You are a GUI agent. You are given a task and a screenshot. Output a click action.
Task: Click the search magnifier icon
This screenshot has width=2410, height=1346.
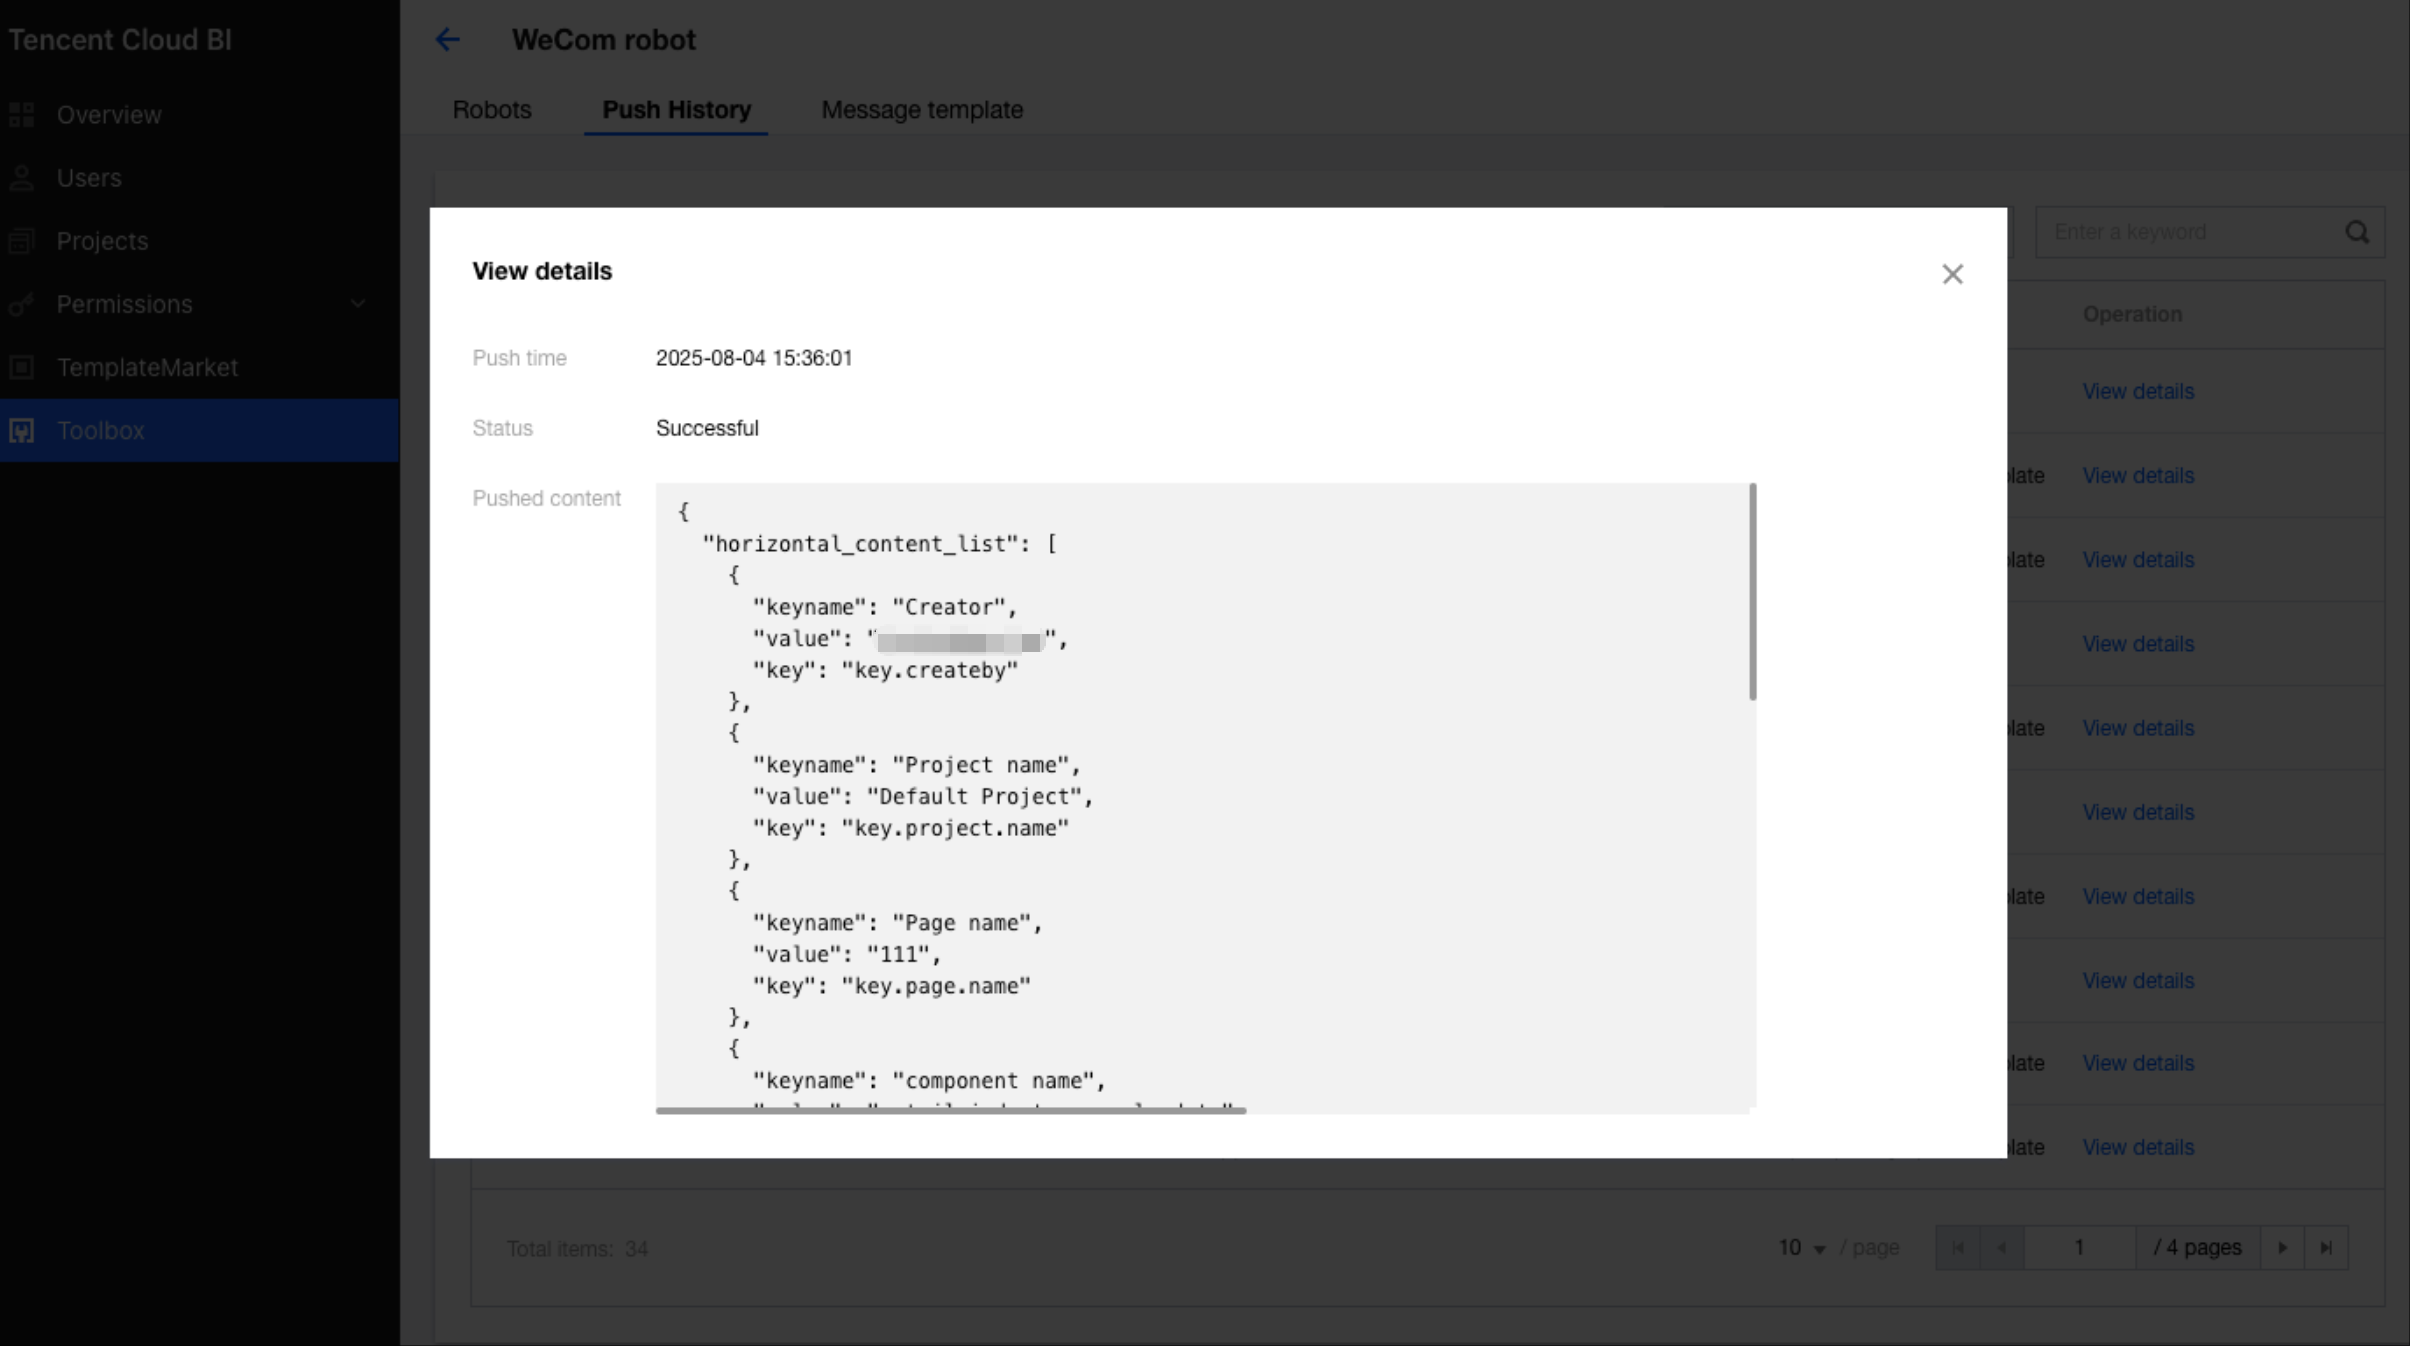click(x=2357, y=232)
